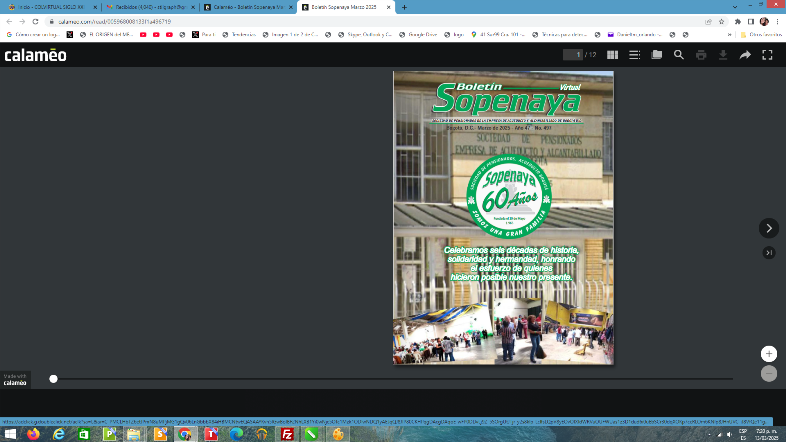Print the Sopenaya bulletin
Screen dimensions: 786x442
click(701, 55)
